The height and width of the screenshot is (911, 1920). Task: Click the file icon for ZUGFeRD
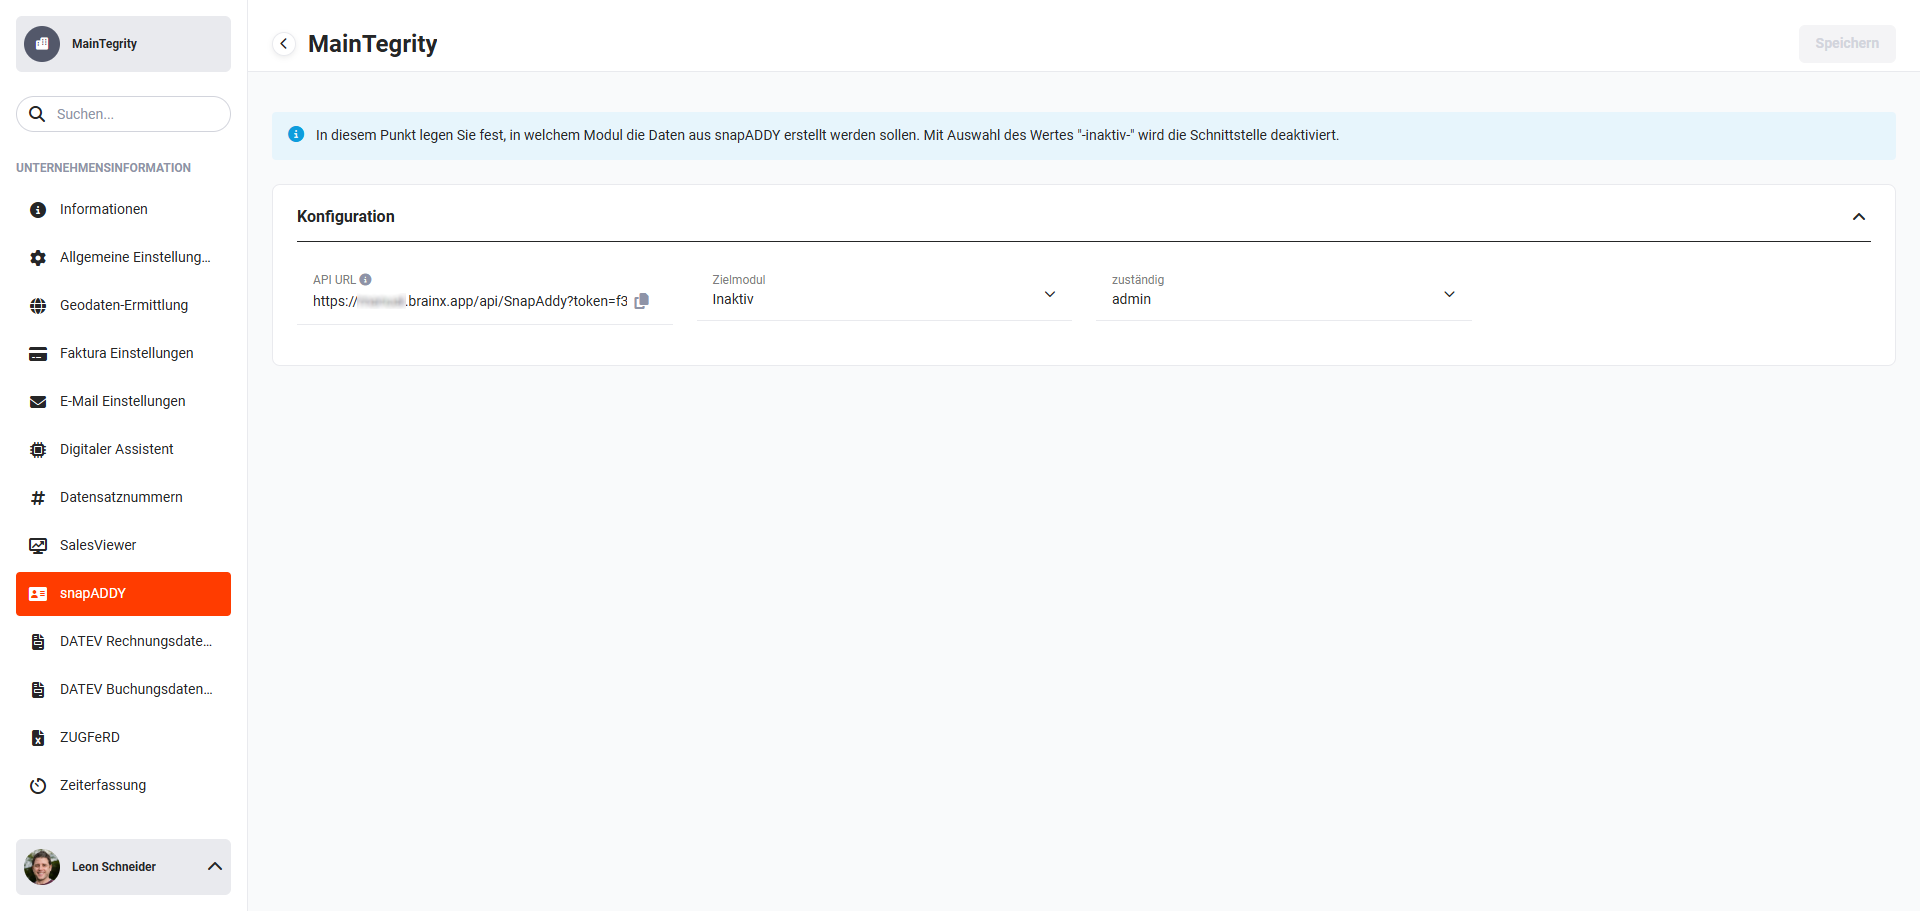[x=38, y=738]
